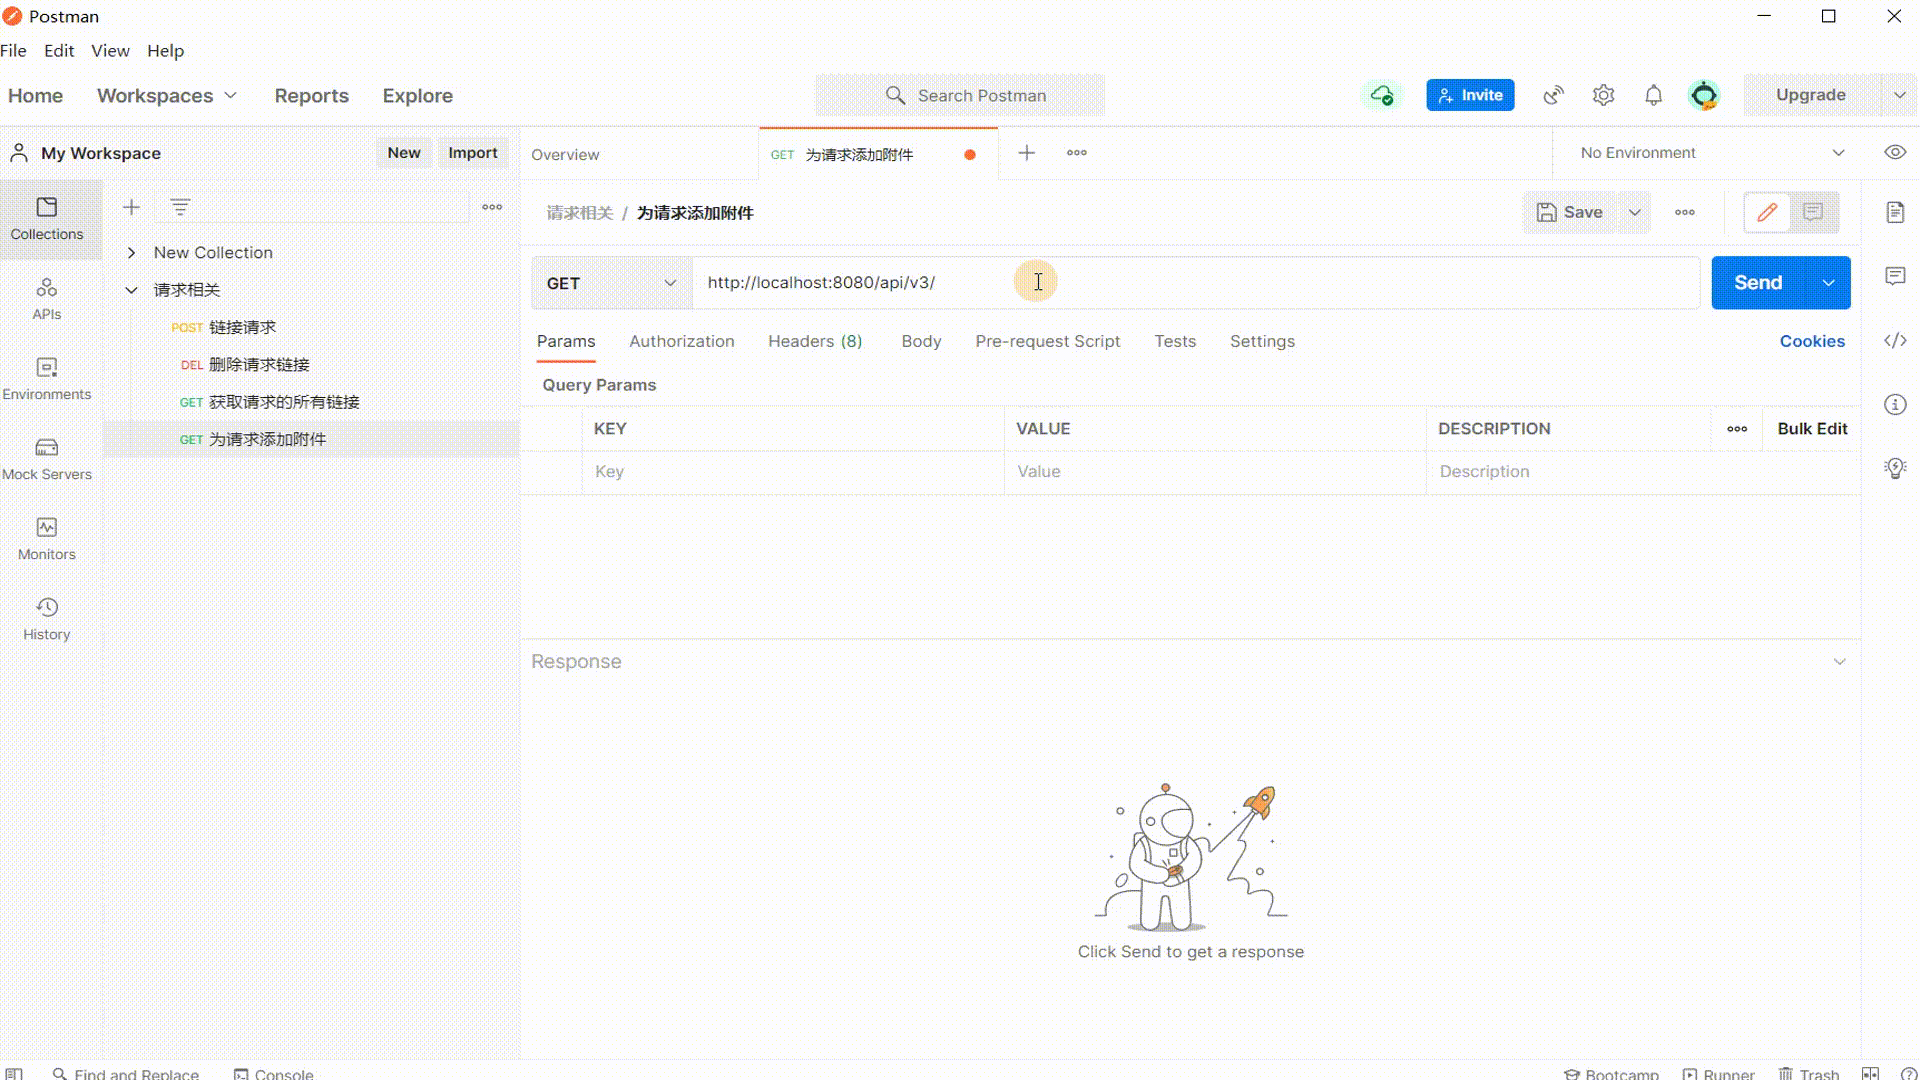Open the File menu

pos(13,51)
